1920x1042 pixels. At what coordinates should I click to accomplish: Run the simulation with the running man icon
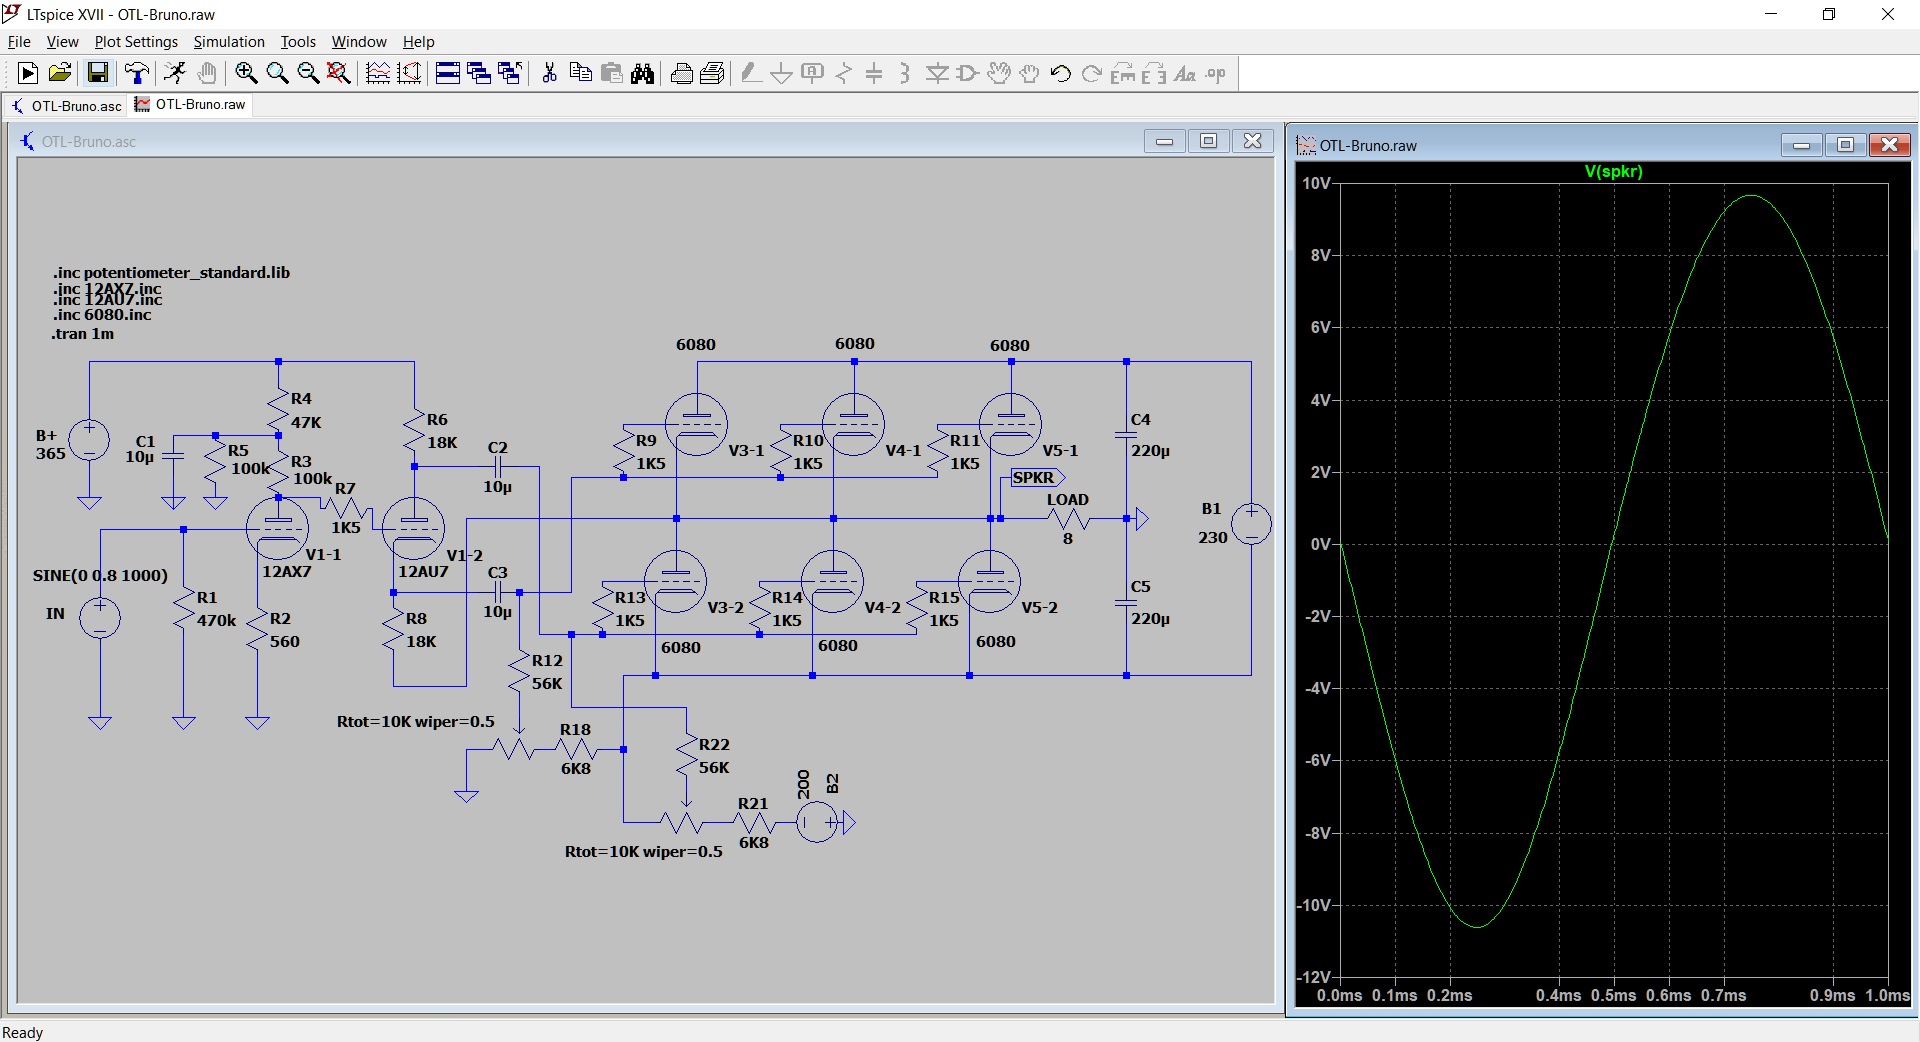click(175, 73)
